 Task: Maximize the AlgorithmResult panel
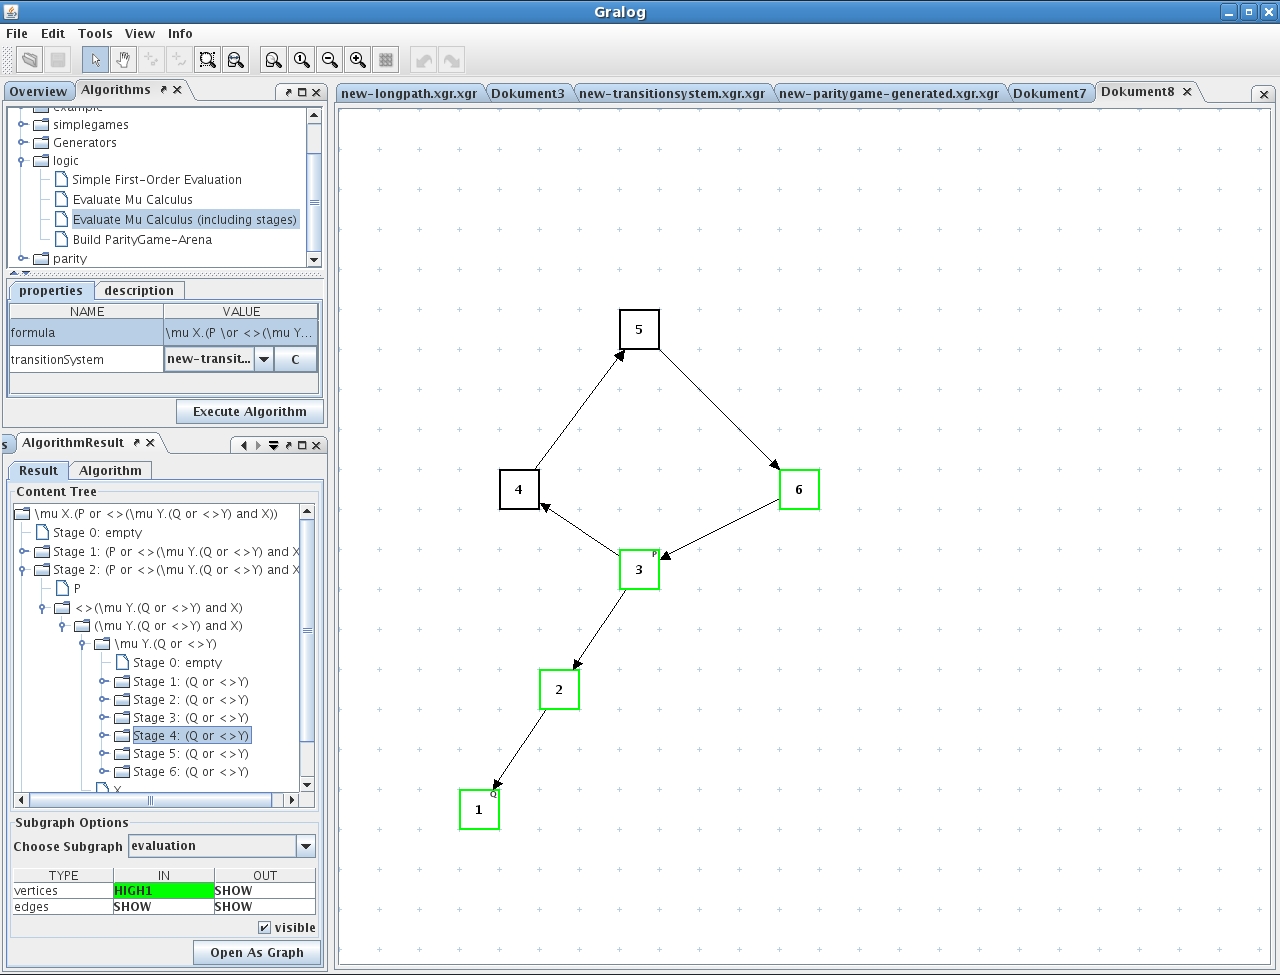click(302, 446)
